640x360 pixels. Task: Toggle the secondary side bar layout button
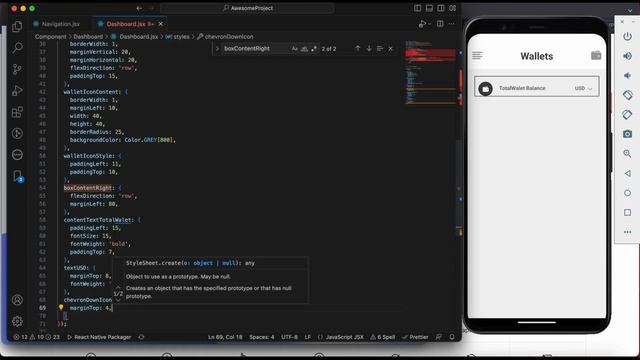[x=441, y=8]
